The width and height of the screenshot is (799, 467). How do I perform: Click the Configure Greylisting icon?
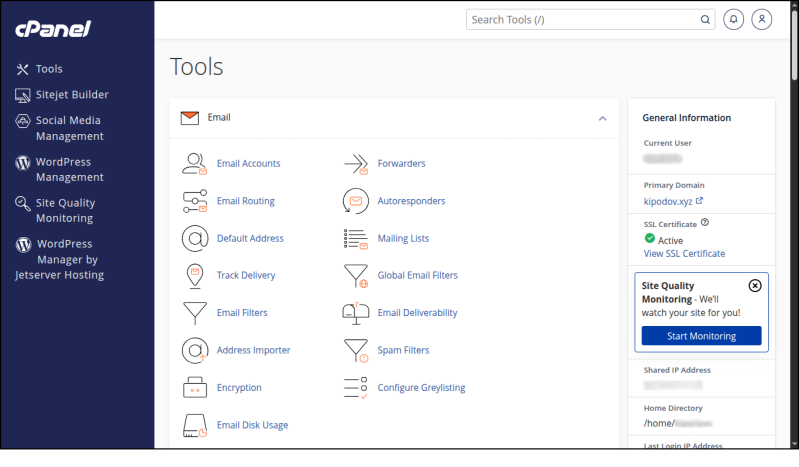[x=356, y=388]
